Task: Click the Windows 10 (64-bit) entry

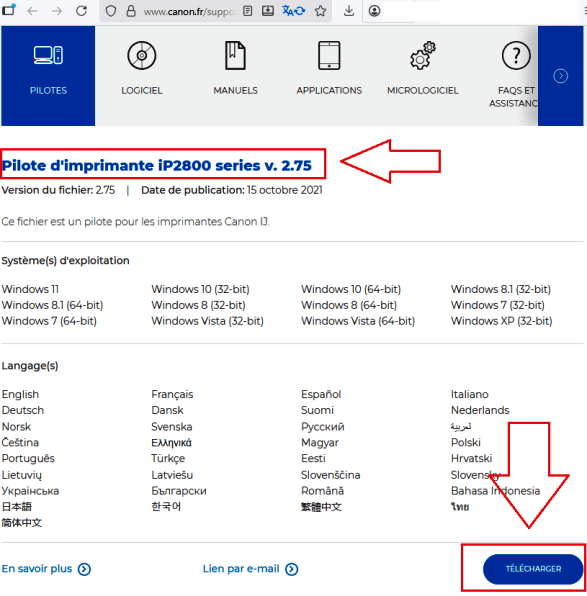Action: pyautogui.click(x=351, y=289)
